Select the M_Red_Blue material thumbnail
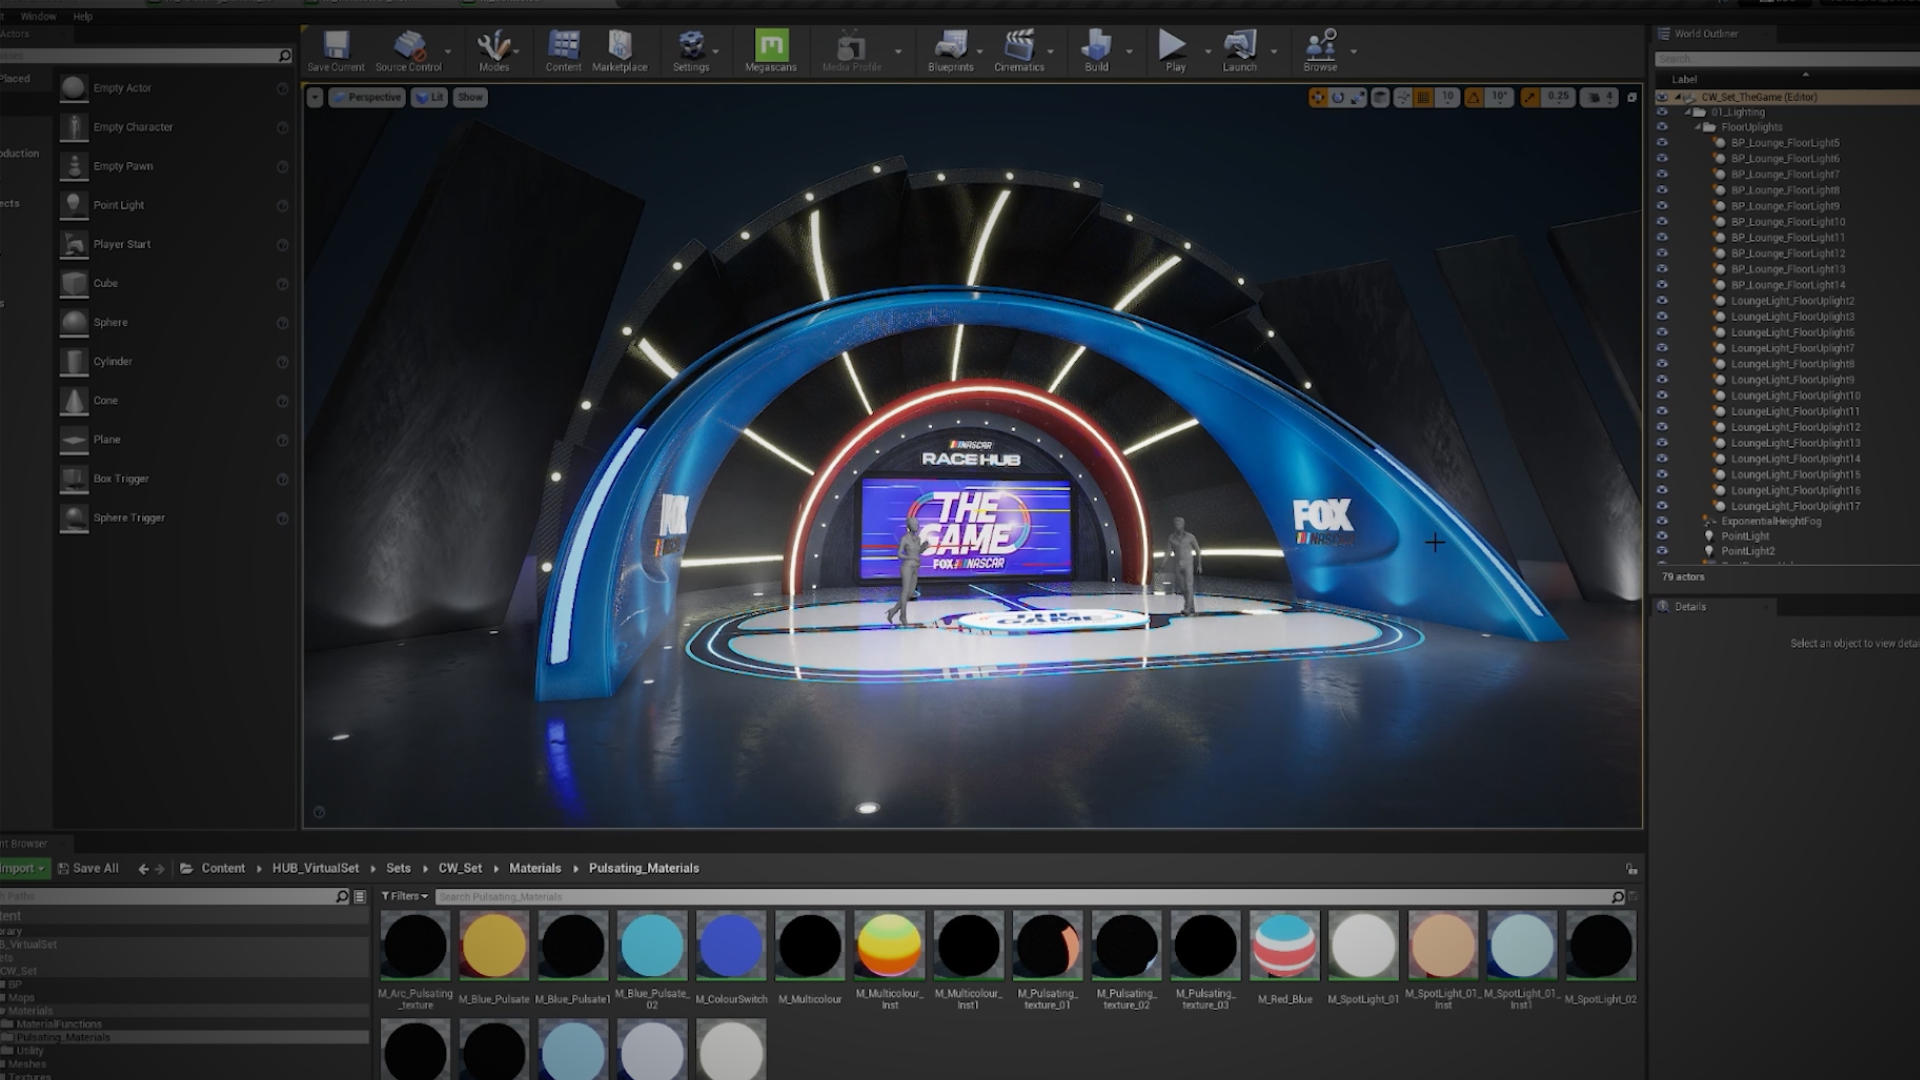The height and width of the screenshot is (1080, 1920). [1285, 945]
